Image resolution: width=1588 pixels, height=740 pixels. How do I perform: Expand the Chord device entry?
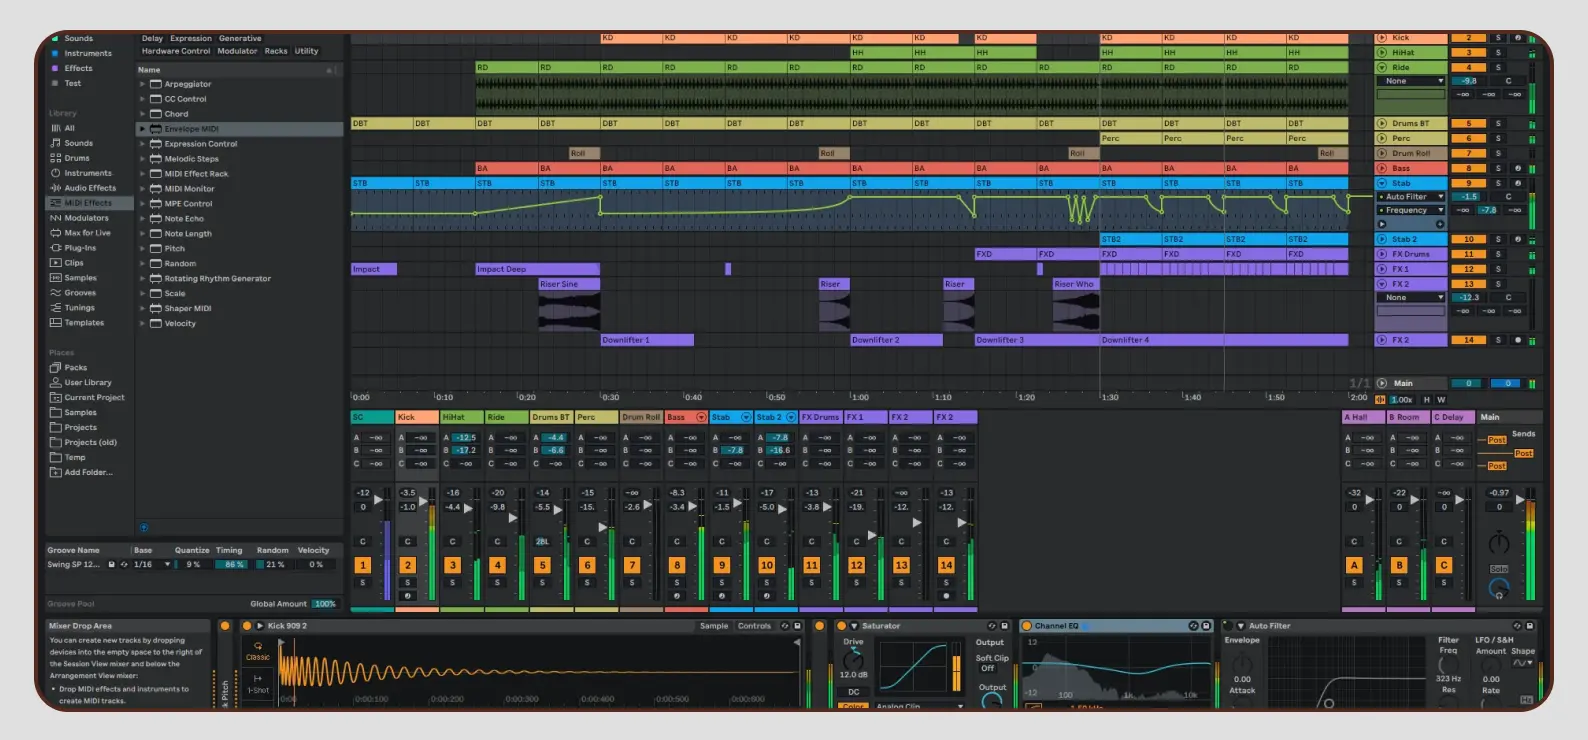pyautogui.click(x=142, y=114)
